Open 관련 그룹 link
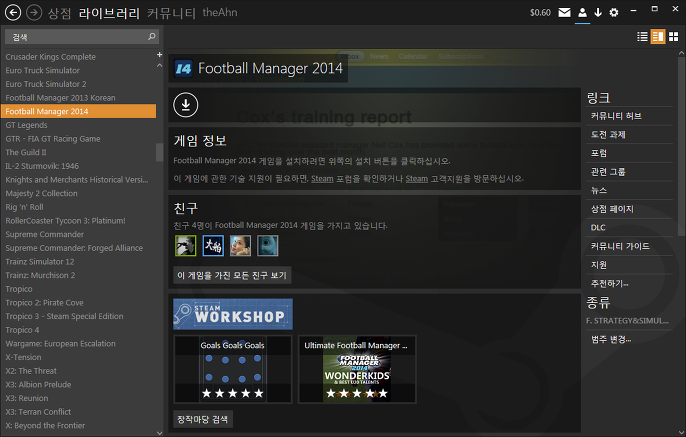Image resolution: width=686 pixels, height=437 pixels. [608, 172]
